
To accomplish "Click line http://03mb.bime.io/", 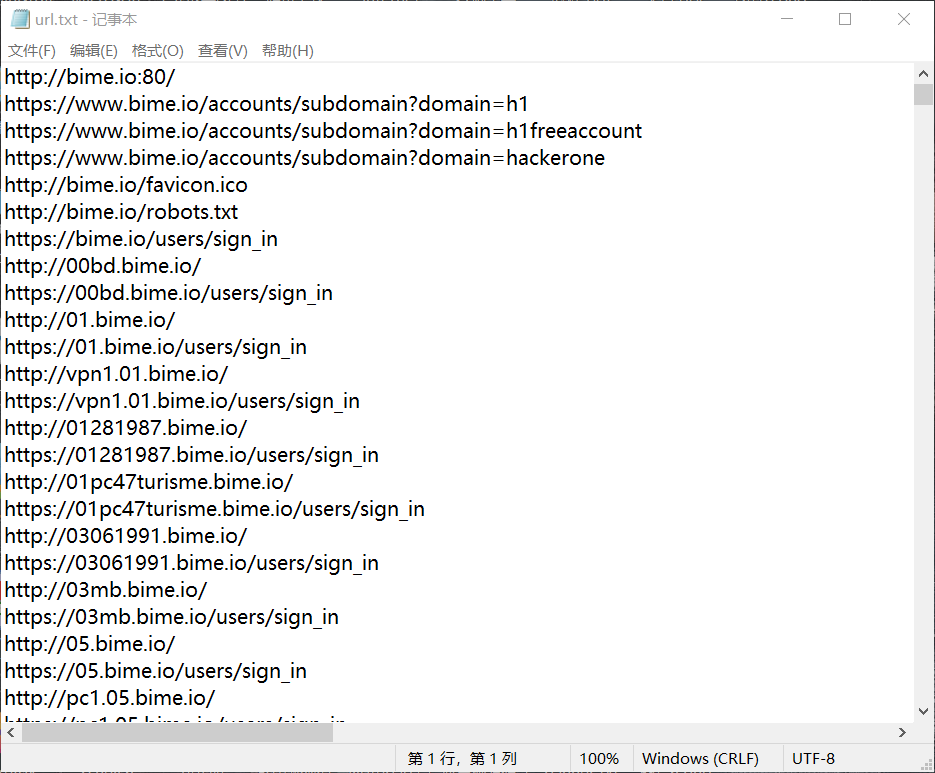I will [106, 590].
